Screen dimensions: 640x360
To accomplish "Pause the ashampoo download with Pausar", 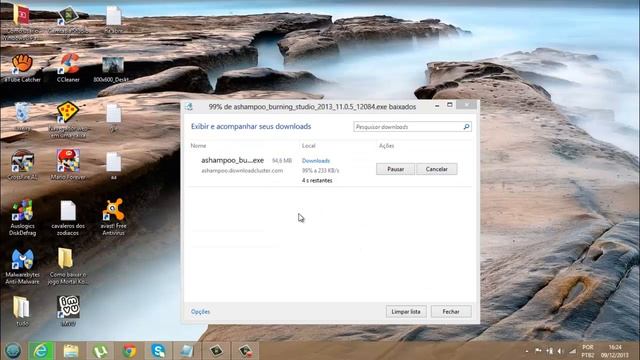I will click(395, 169).
